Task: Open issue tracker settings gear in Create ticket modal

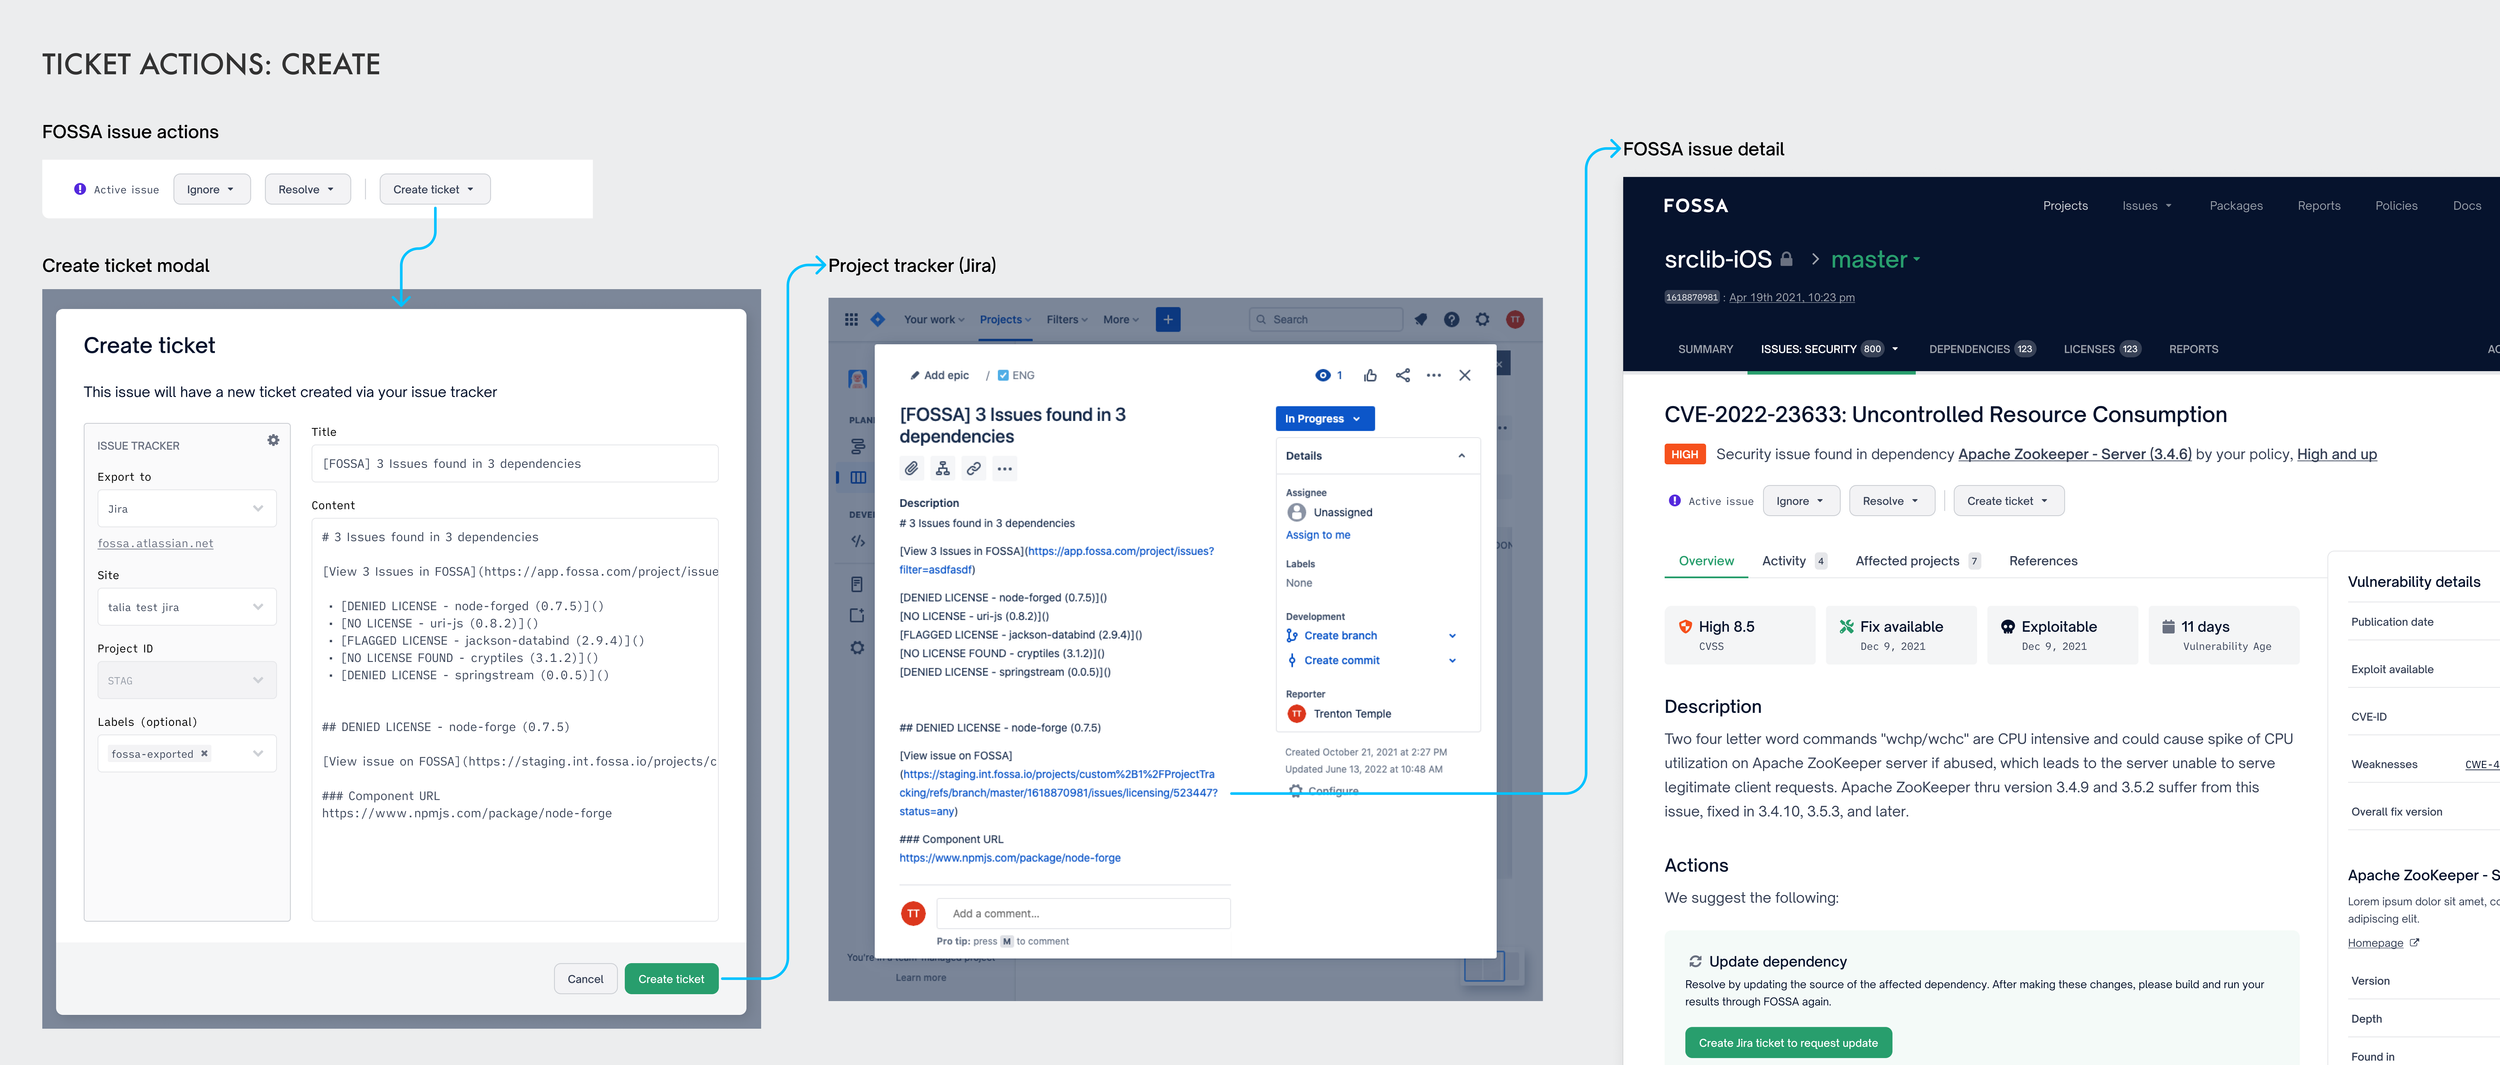Action: [x=273, y=440]
